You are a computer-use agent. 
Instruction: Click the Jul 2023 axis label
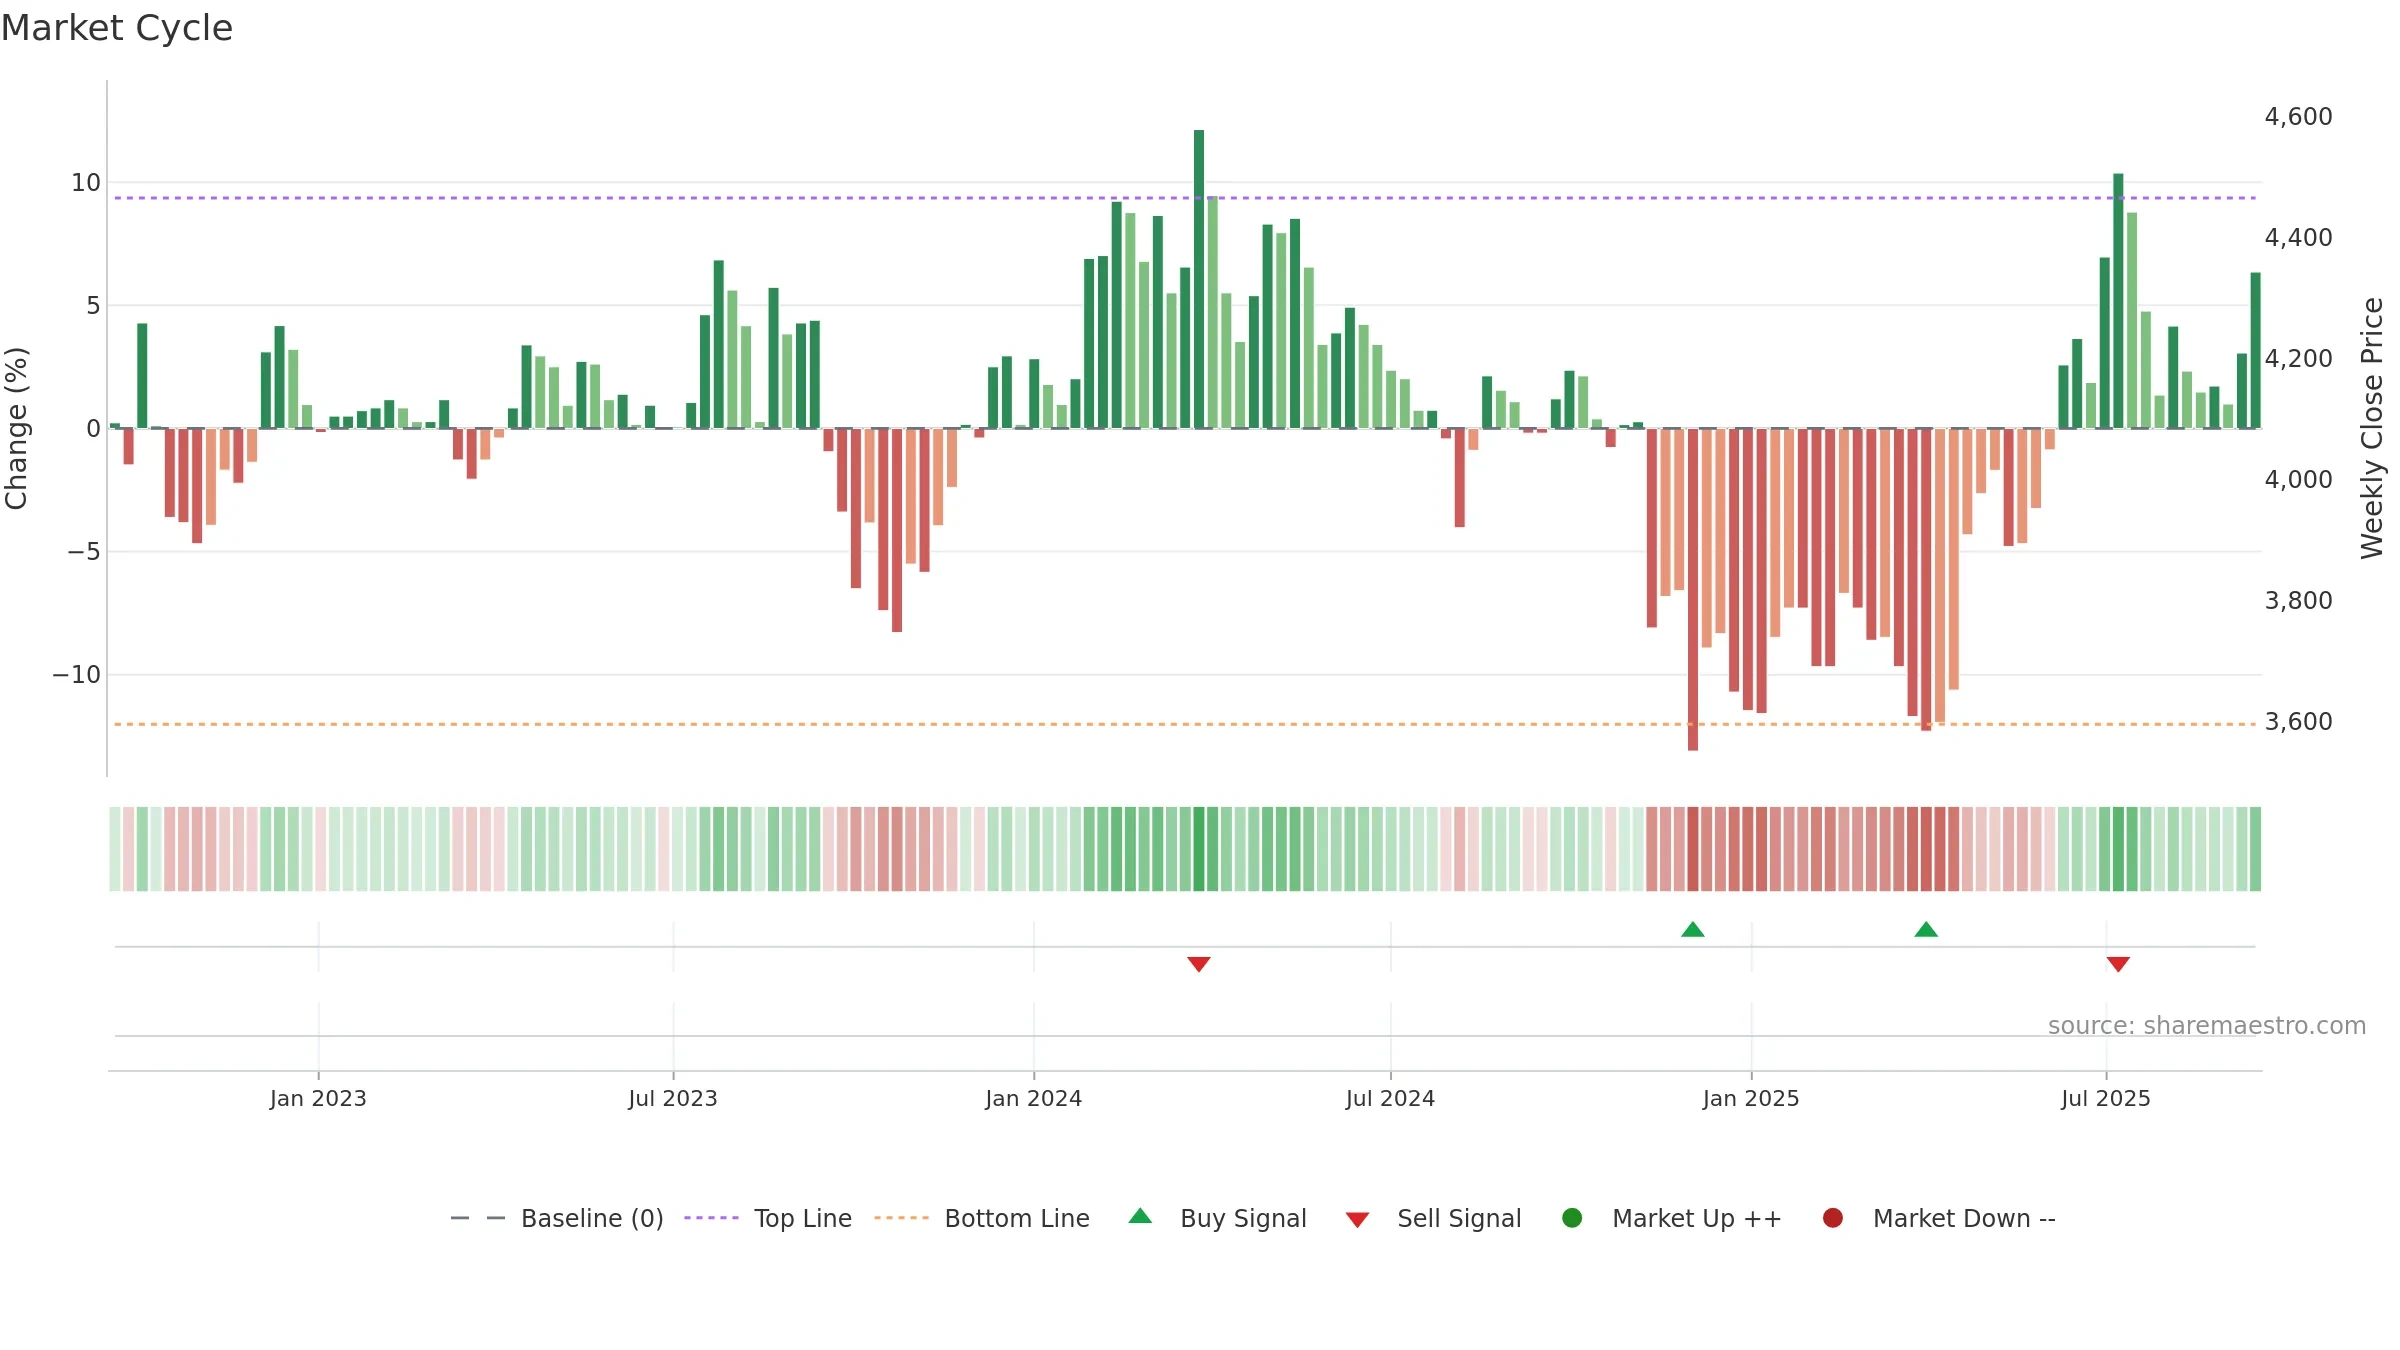tap(673, 1098)
